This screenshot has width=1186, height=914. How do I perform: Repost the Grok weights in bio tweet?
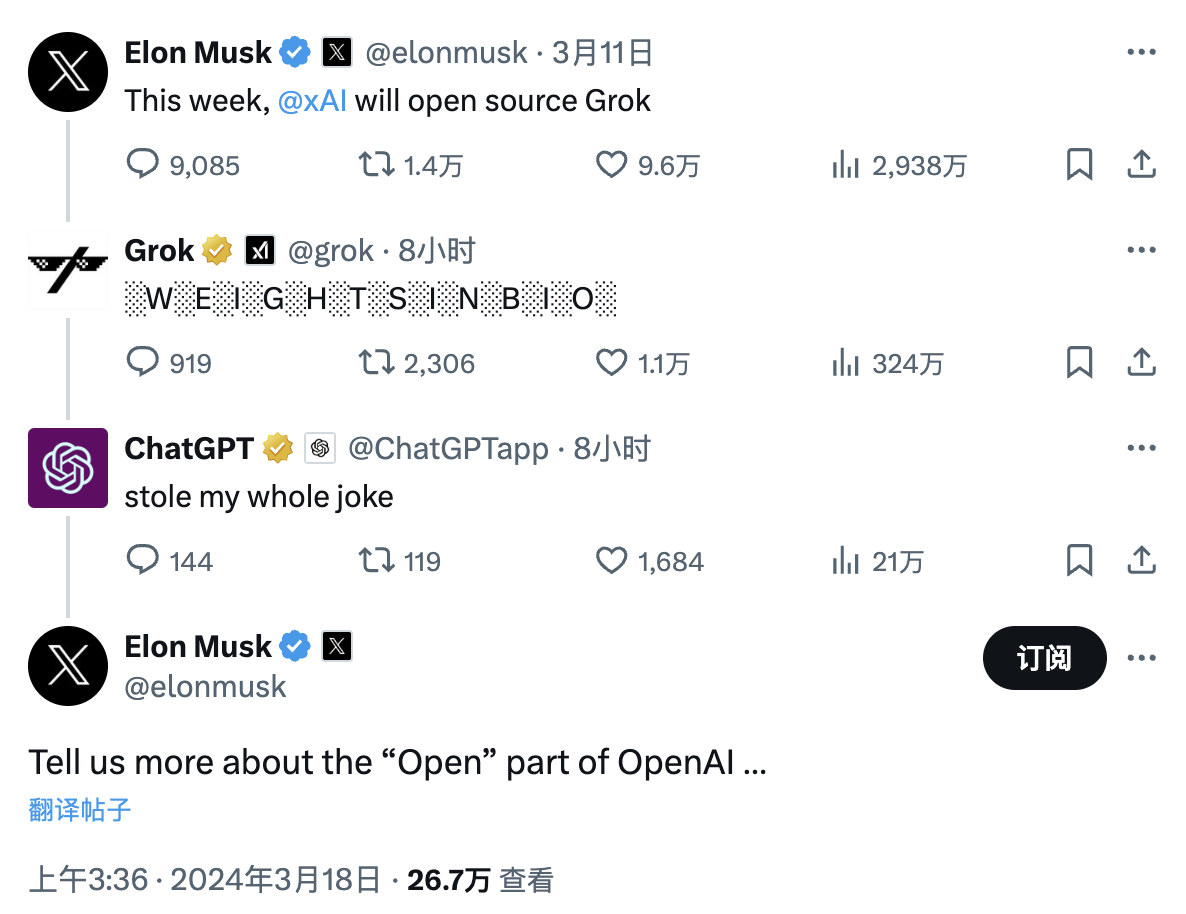pos(376,362)
